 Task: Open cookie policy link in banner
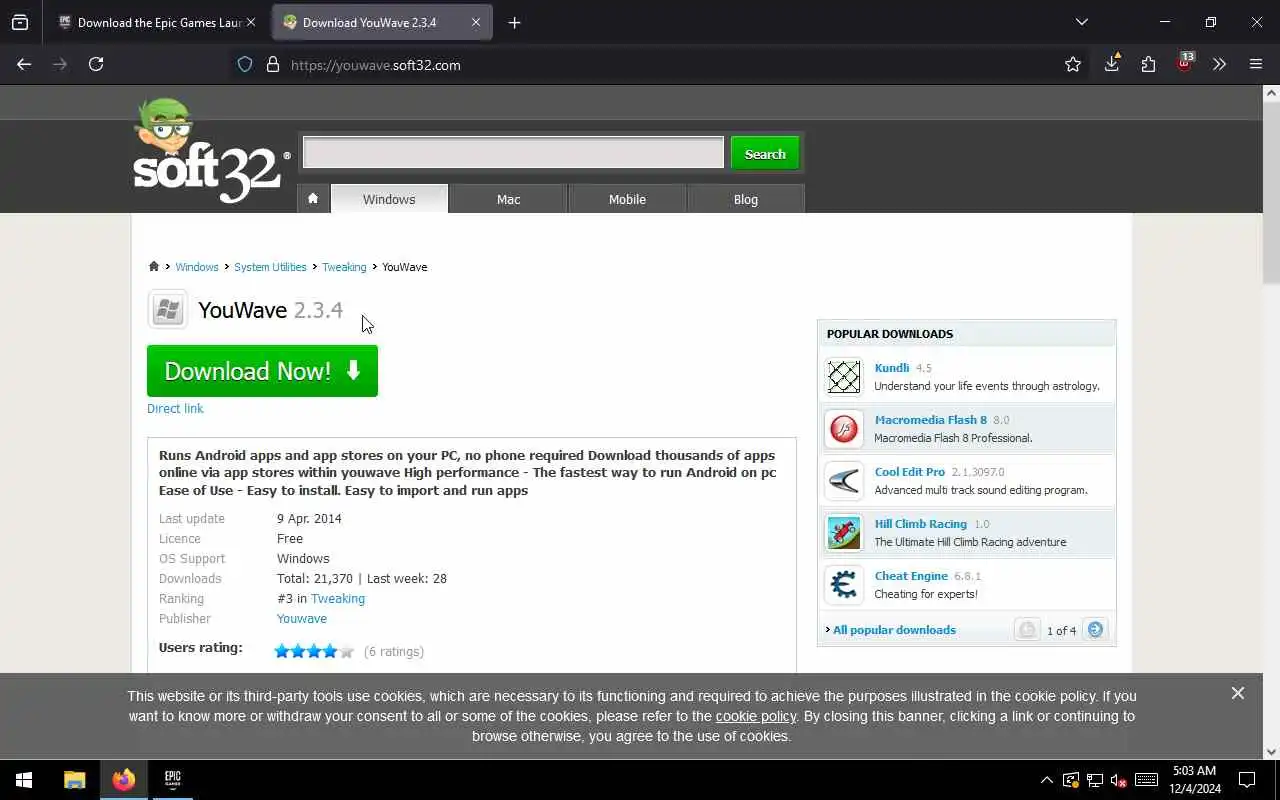coord(756,716)
